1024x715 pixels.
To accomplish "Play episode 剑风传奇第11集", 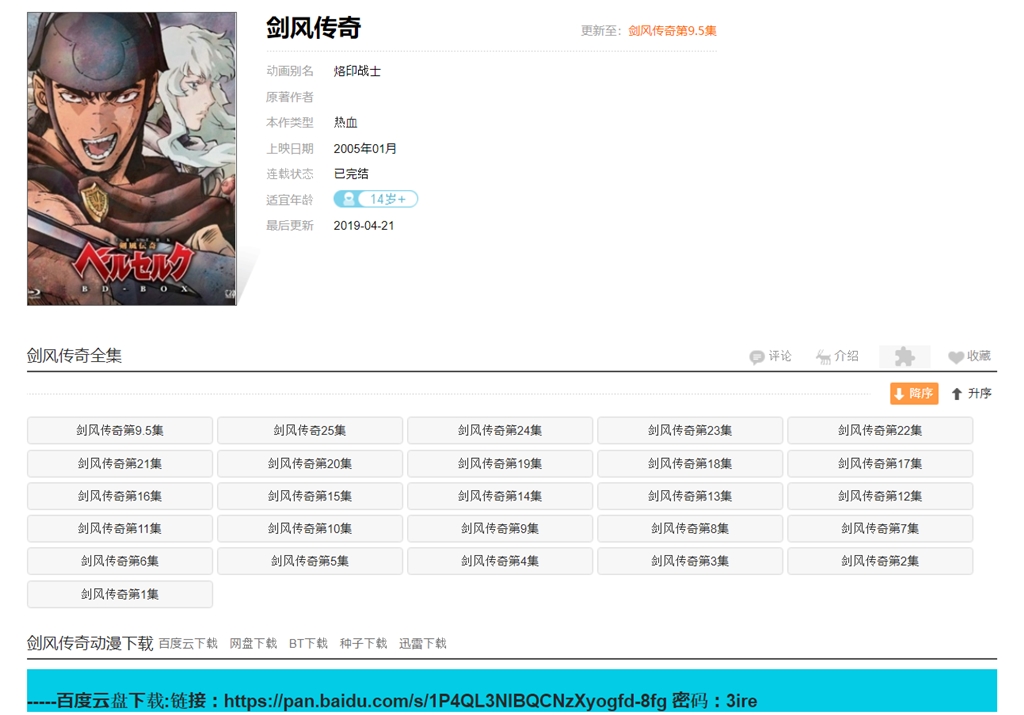I will (x=120, y=528).
